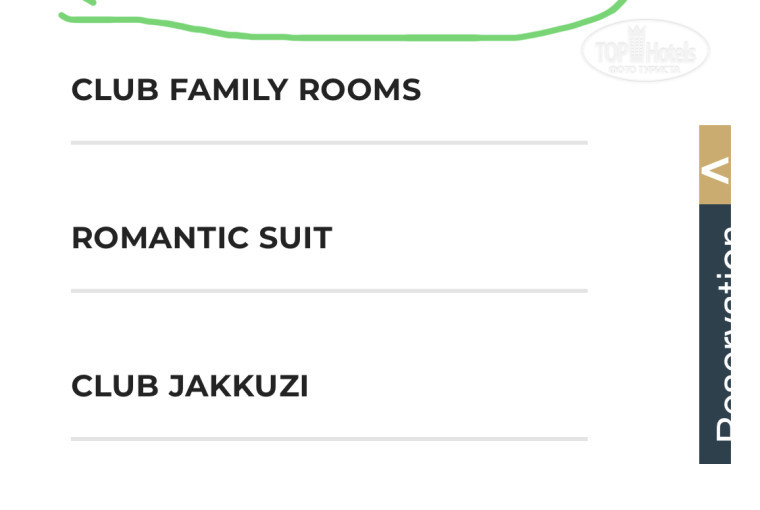Collapse the side panel using gold arrow tab
This screenshot has height=510, width=760.
click(x=715, y=165)
